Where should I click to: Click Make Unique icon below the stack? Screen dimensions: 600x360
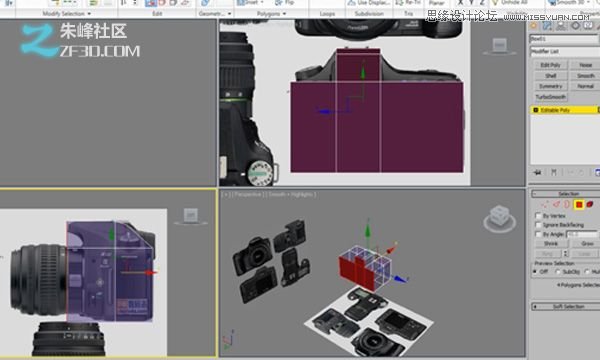(x=570, y=173)
